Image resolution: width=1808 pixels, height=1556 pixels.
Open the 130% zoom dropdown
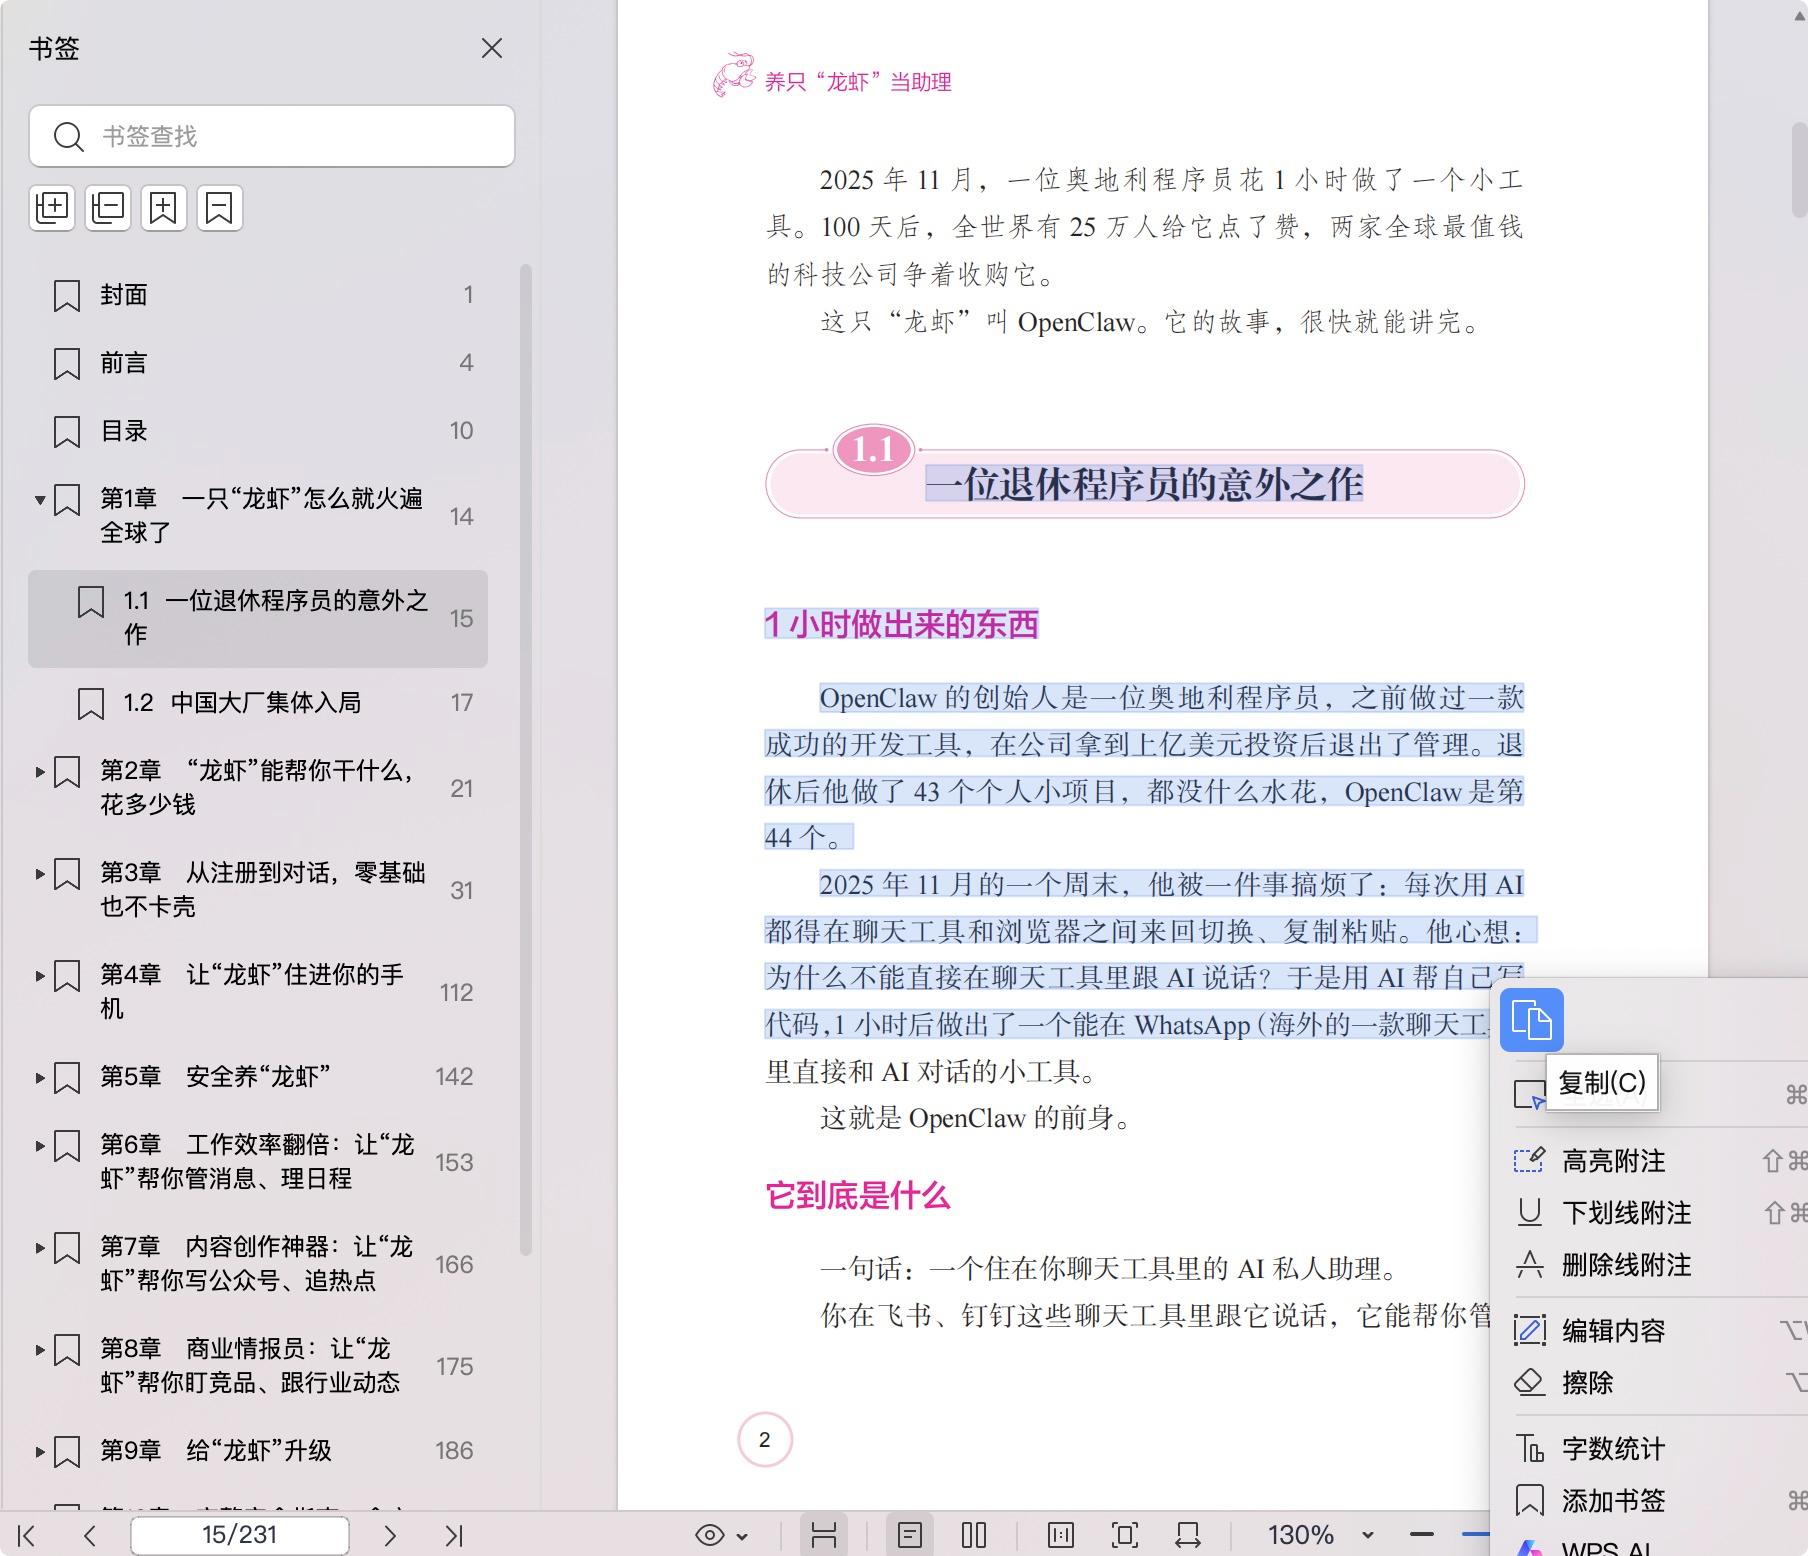click(x=1368, y=1535)
